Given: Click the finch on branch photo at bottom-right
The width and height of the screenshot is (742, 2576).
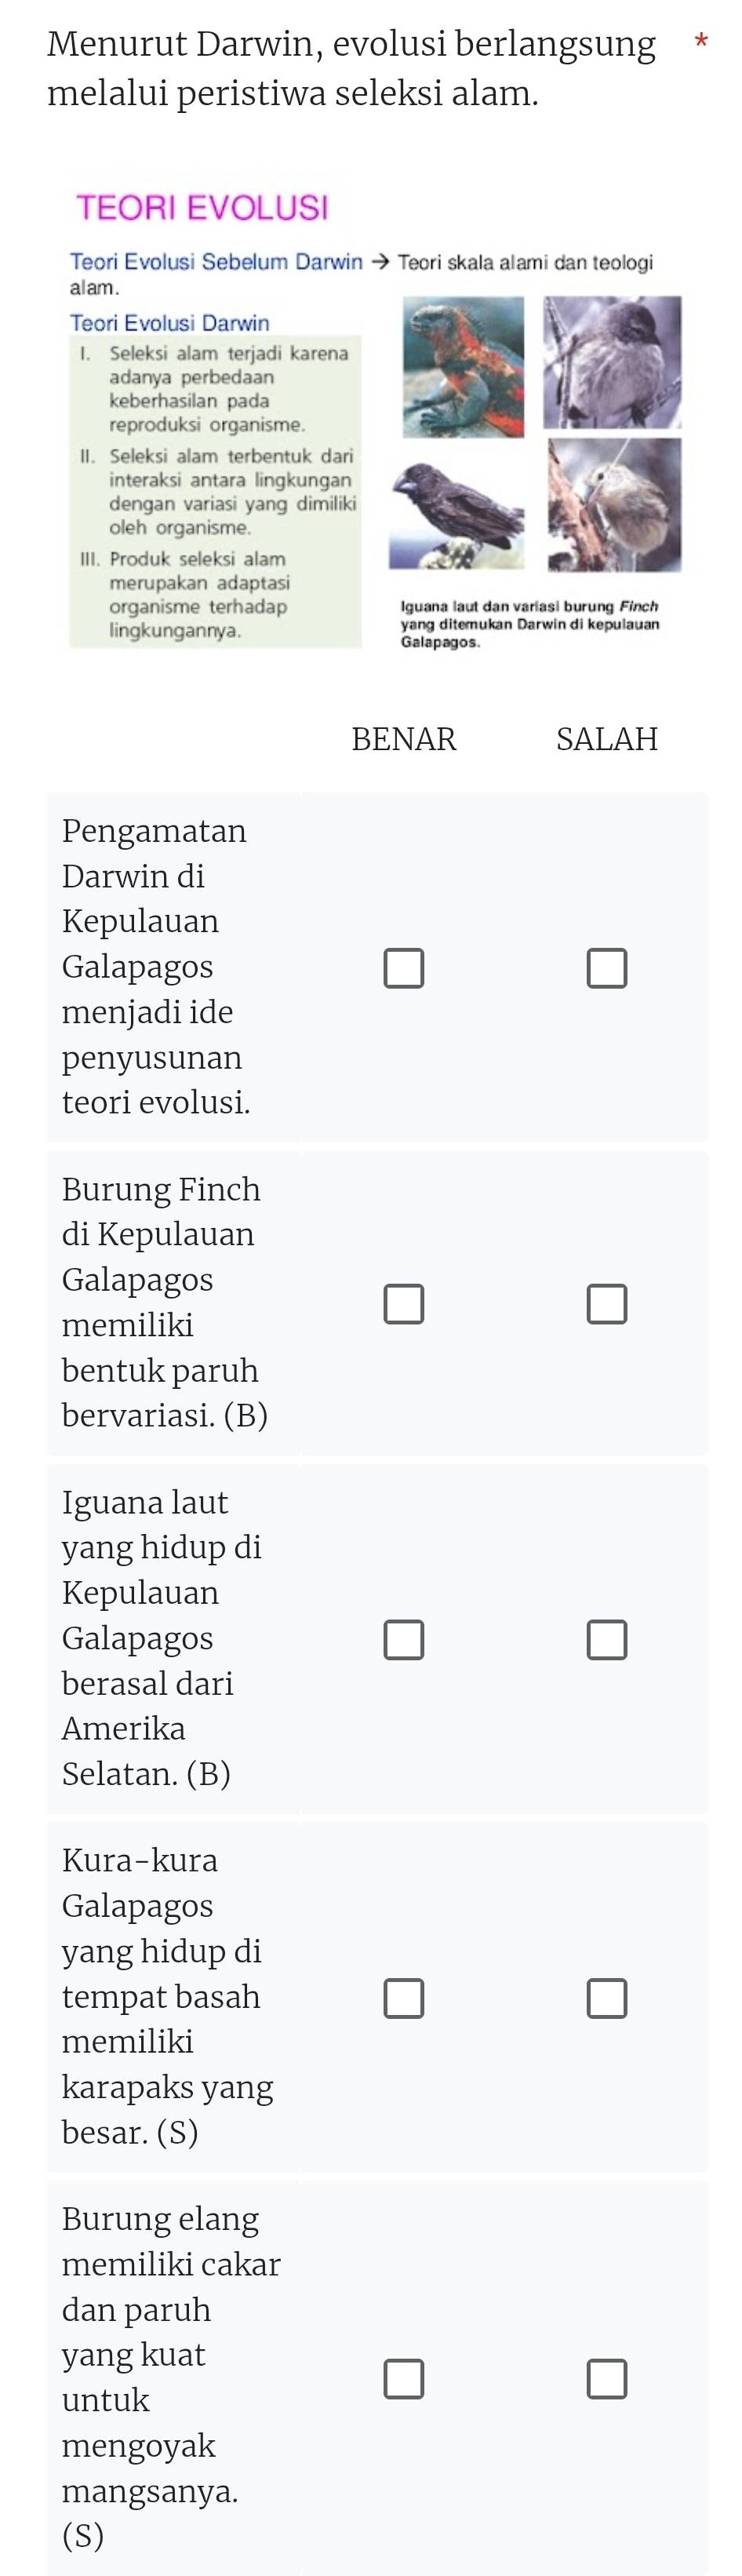Looking at the screenshot, I should 614,505.
